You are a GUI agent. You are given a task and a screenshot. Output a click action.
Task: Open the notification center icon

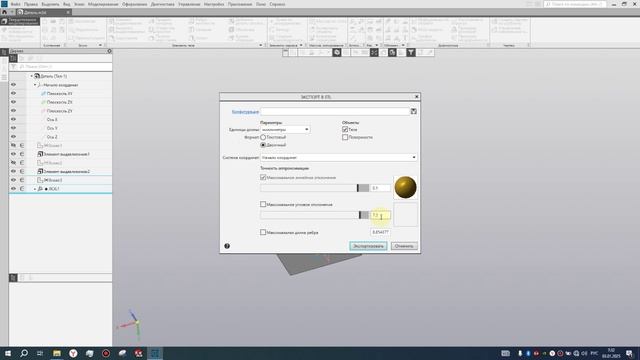click(629, 353)
